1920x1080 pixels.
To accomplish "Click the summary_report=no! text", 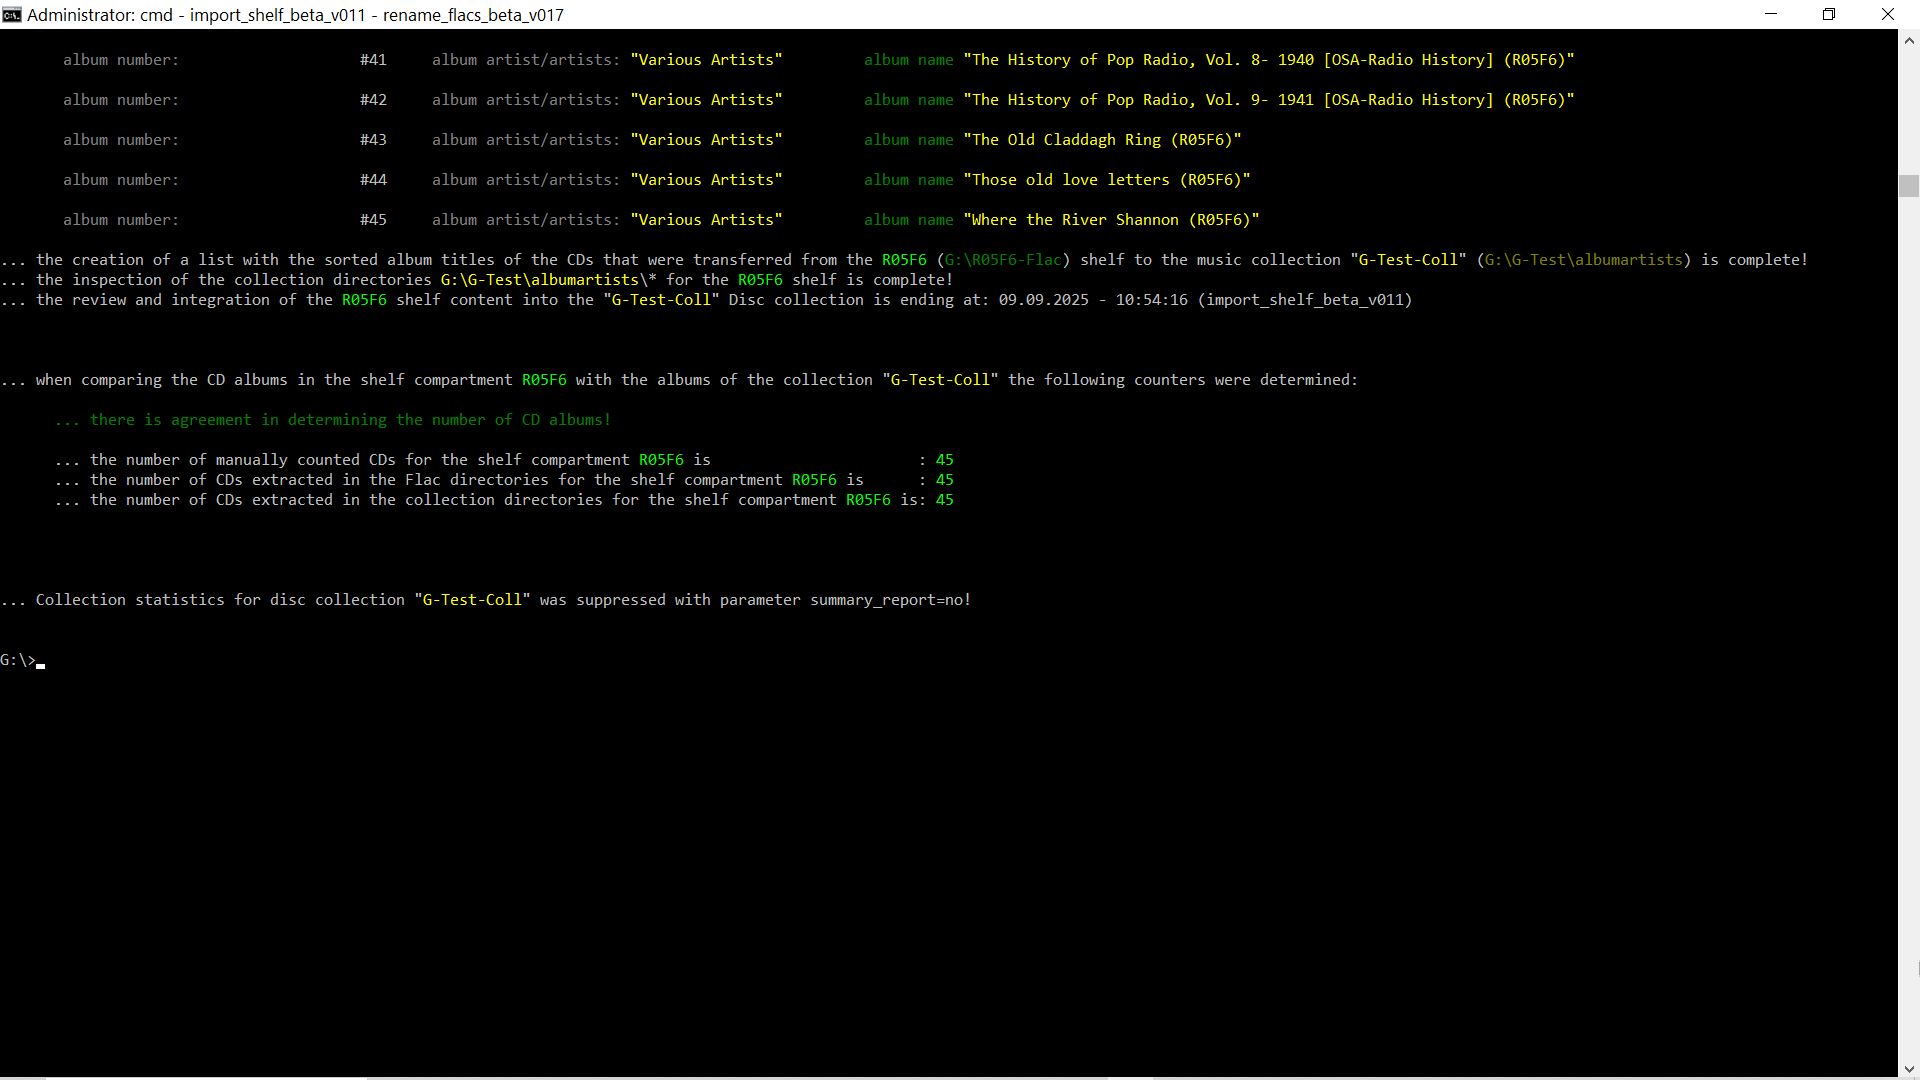I will [890, 600].
